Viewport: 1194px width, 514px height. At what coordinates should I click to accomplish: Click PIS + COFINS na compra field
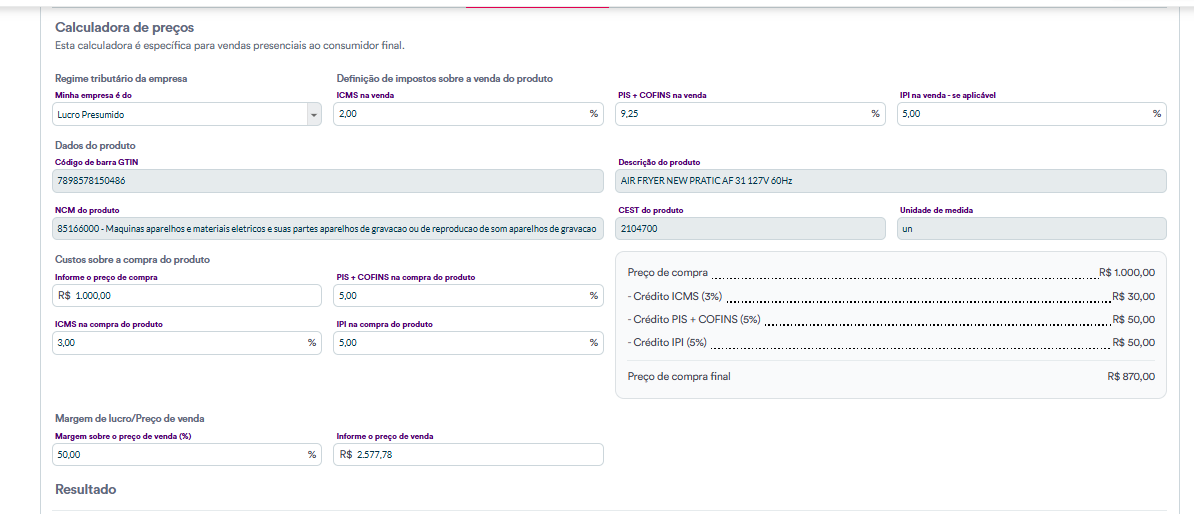[458, 295]
